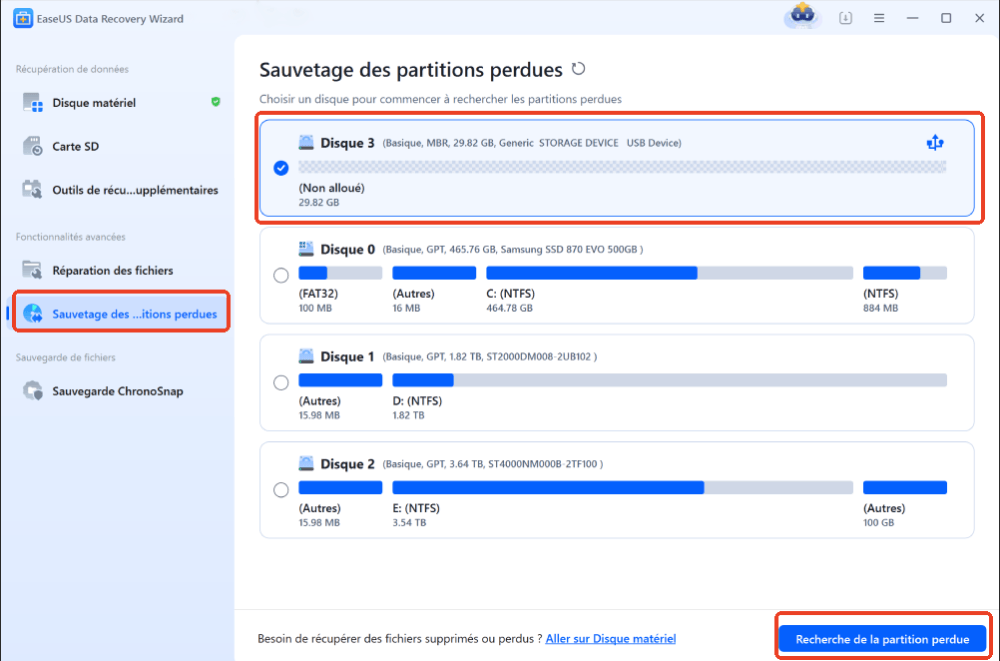Click the 16 MB Autres partition bar on Disque 0
Screen dimensions: 1000x661
[x=434, y=273]
